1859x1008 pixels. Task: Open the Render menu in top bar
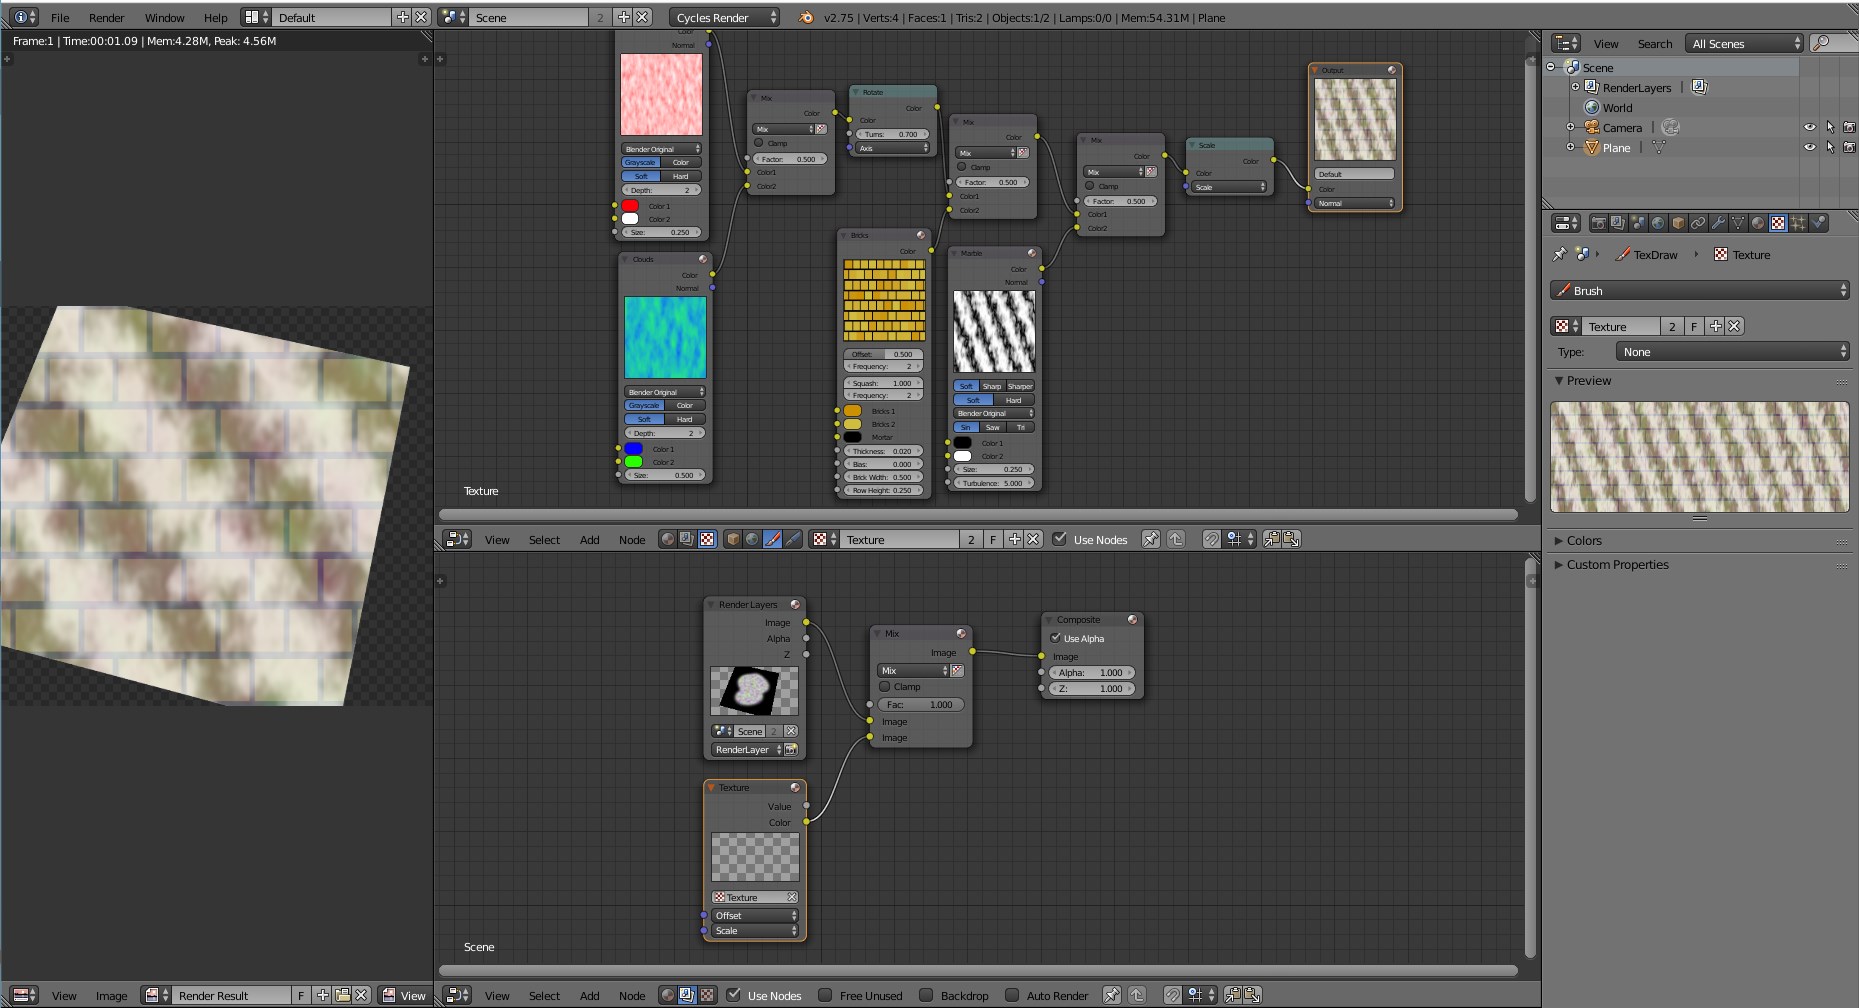click(106, 17)
